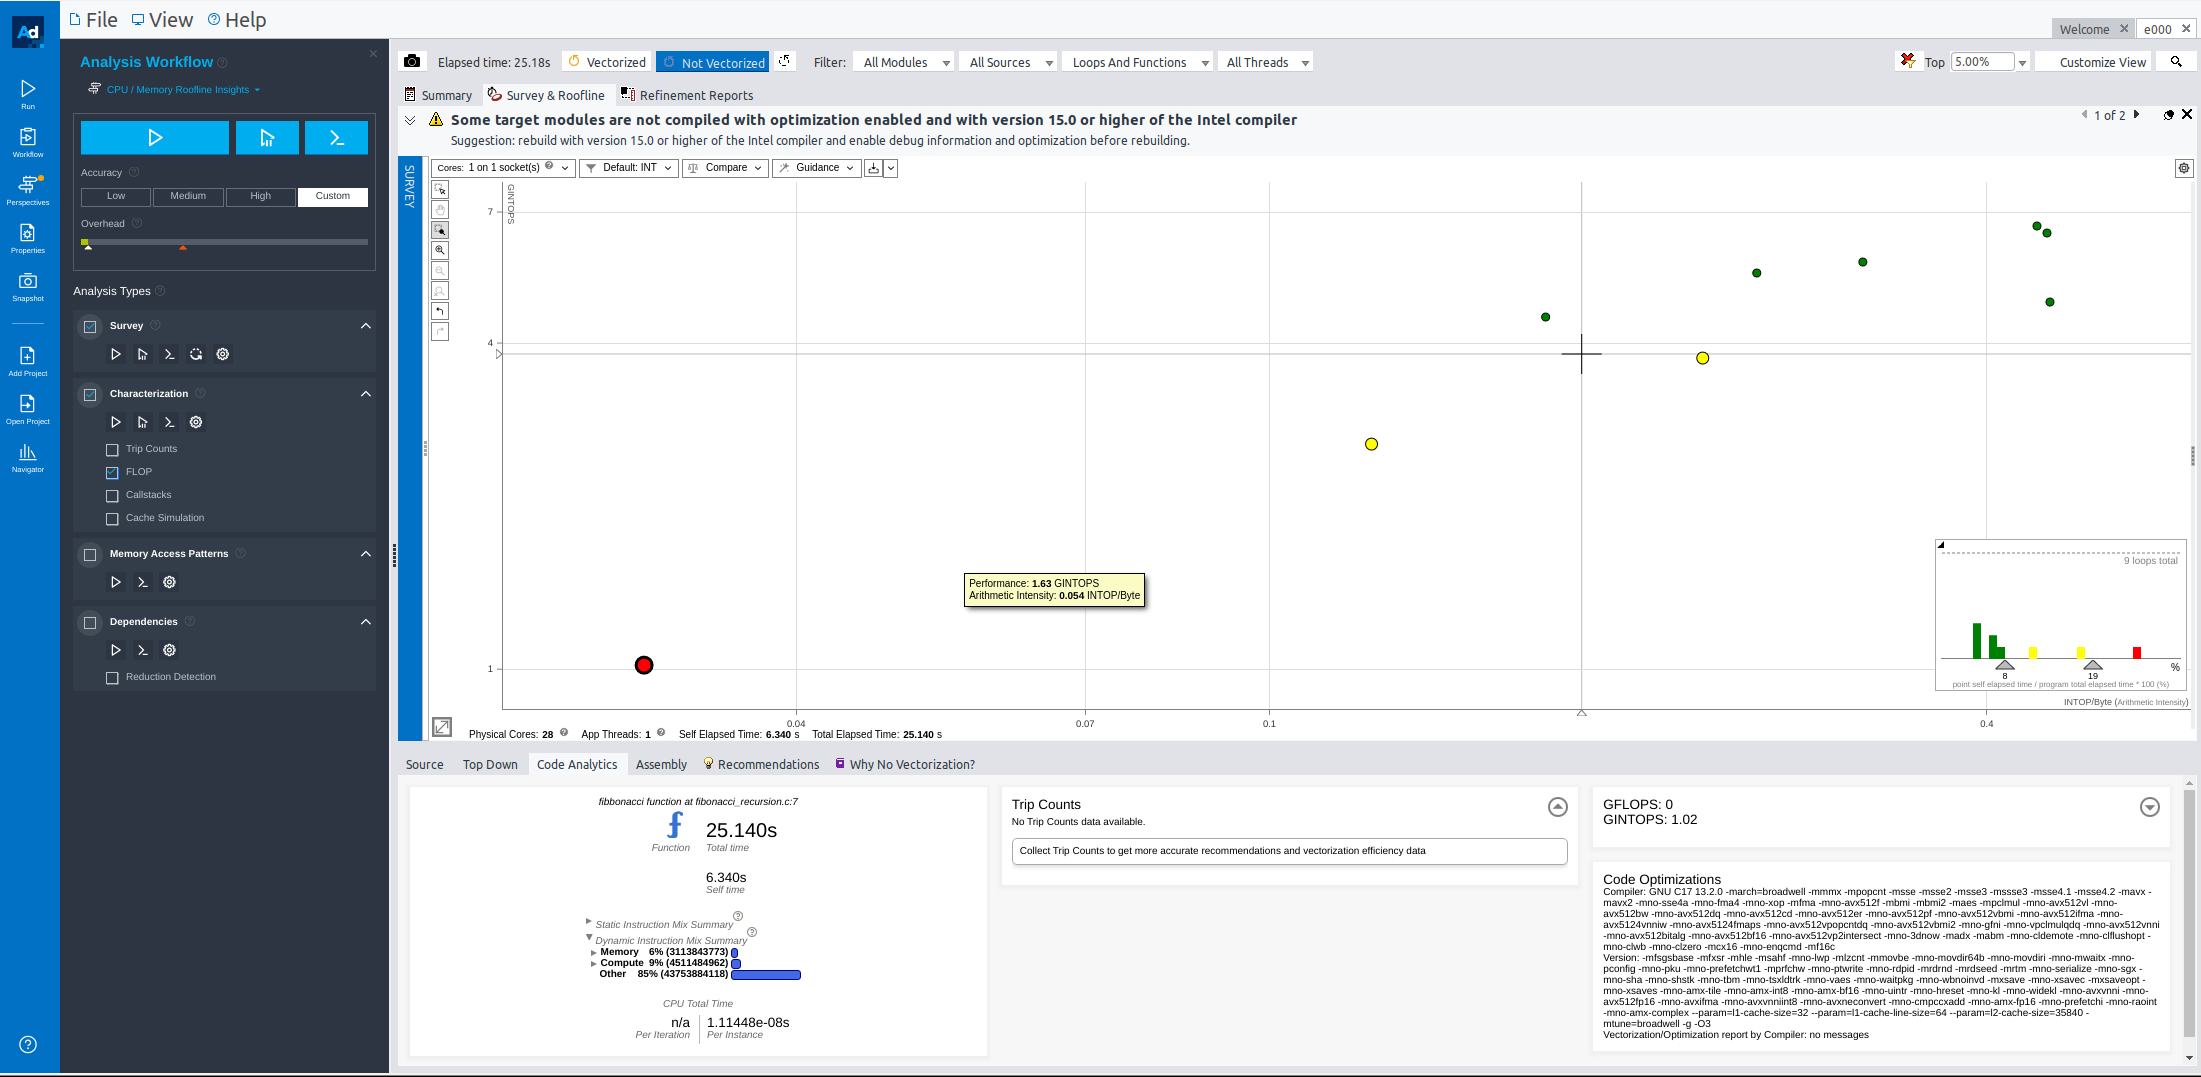Image resolution: width=2201 pixels, height=1077 pixels.
Task: Enable the Cache Simulation checkbox
Action: [x=112, y=519]
